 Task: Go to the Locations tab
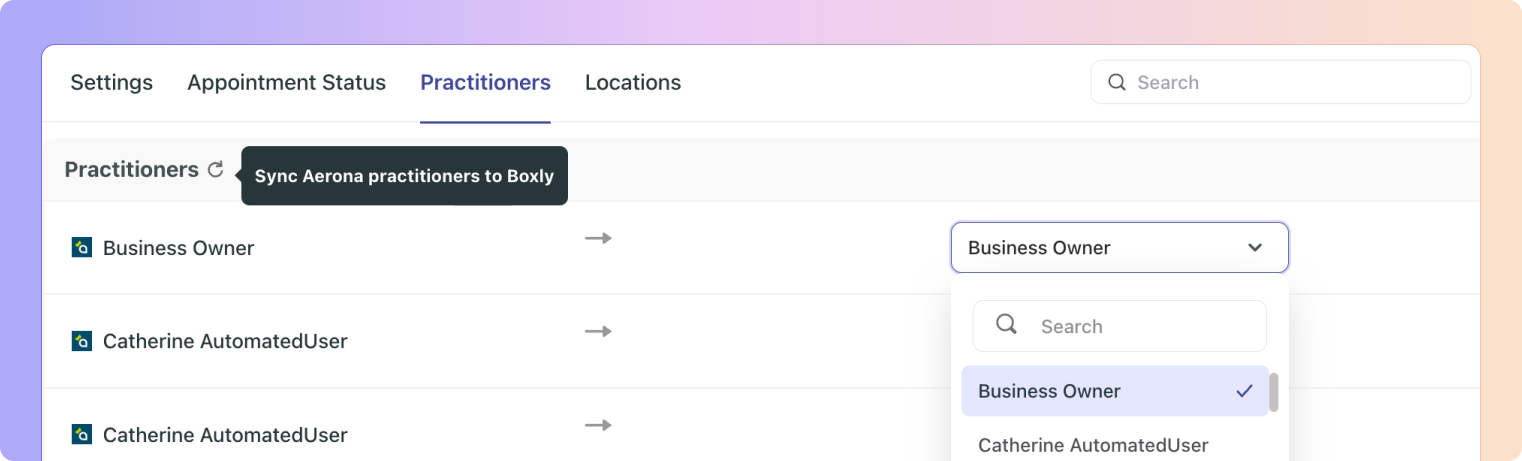tap(633, 83)
